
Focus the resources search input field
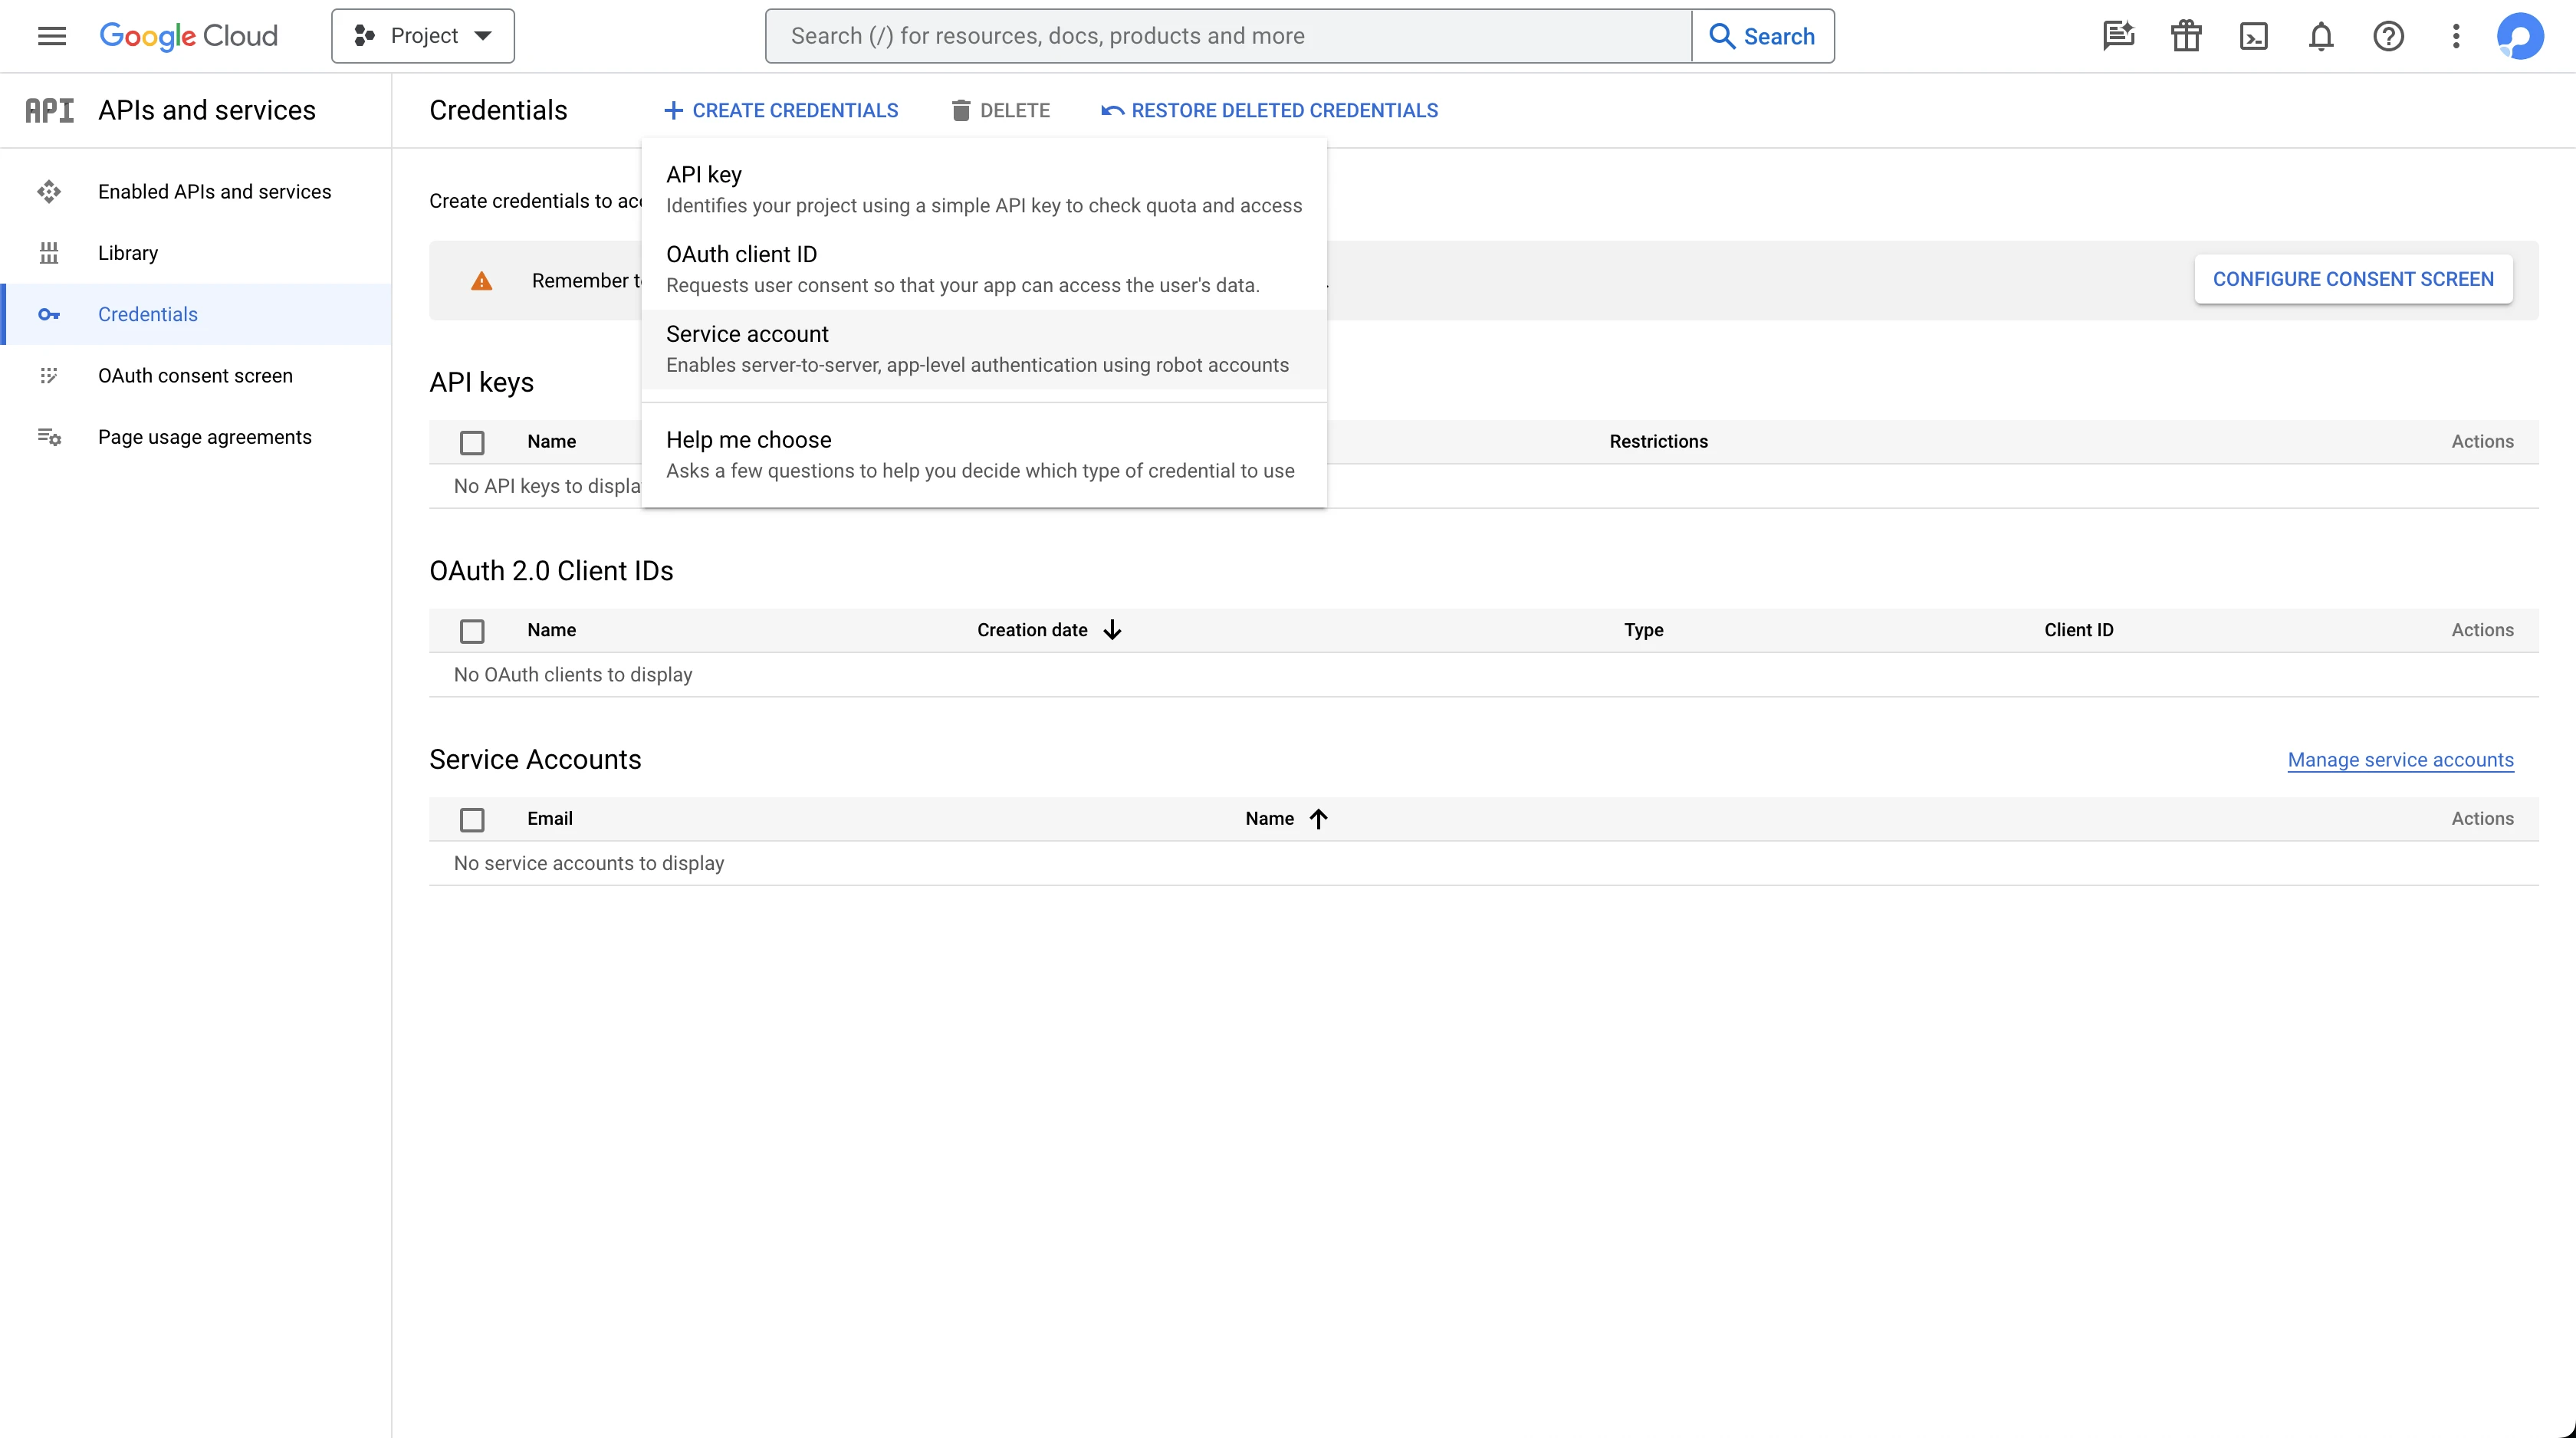click(x=1228, y=36)
